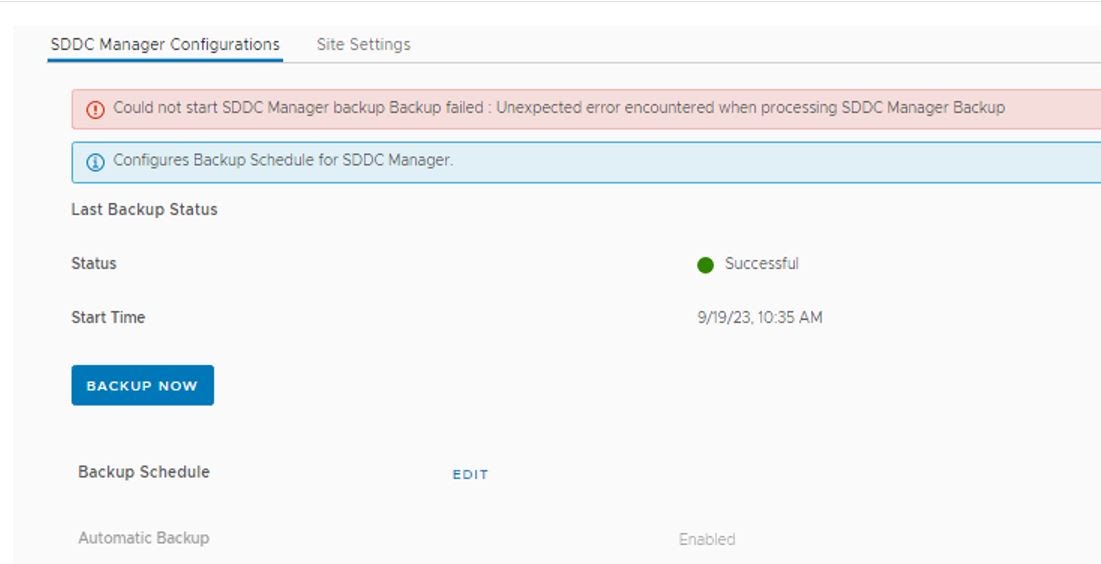Select the 9/19/23, 10:35 AM timestamp

coord(759,317)
